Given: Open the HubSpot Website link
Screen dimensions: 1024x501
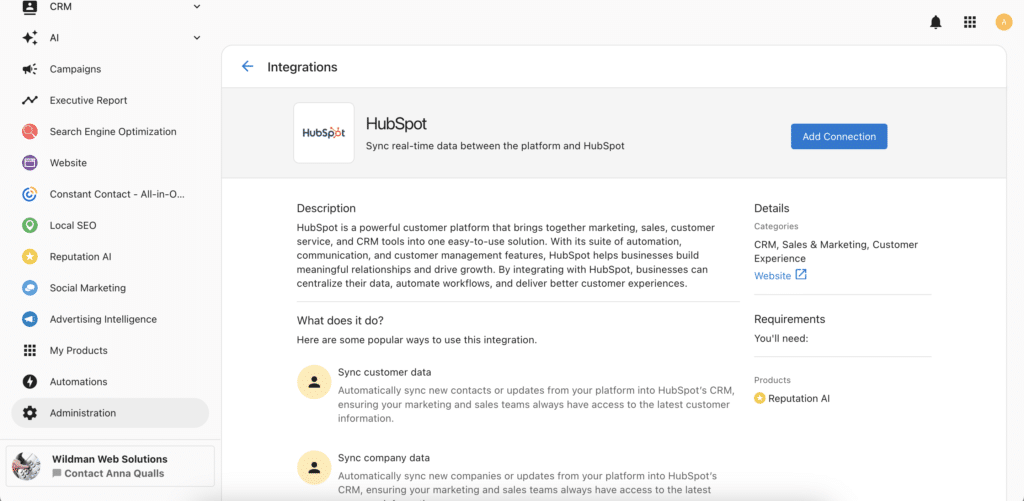Looking at the screenshot, I should pos(773,276).
